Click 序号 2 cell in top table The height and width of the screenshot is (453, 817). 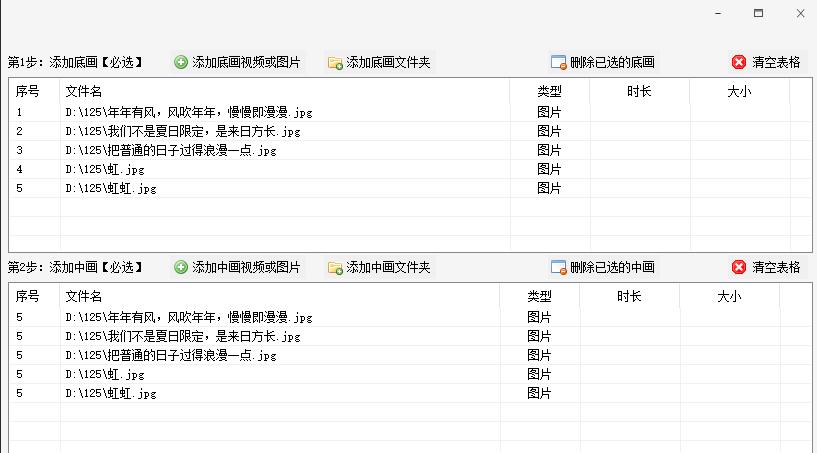[x=19, y=131]
